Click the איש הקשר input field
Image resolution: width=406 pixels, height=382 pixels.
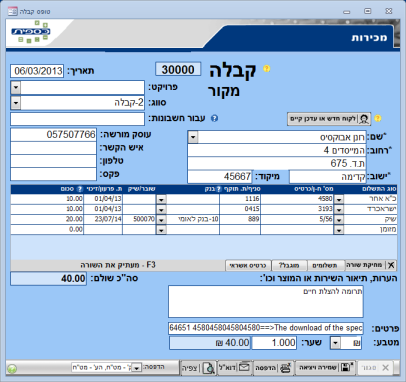pos(53,148)
